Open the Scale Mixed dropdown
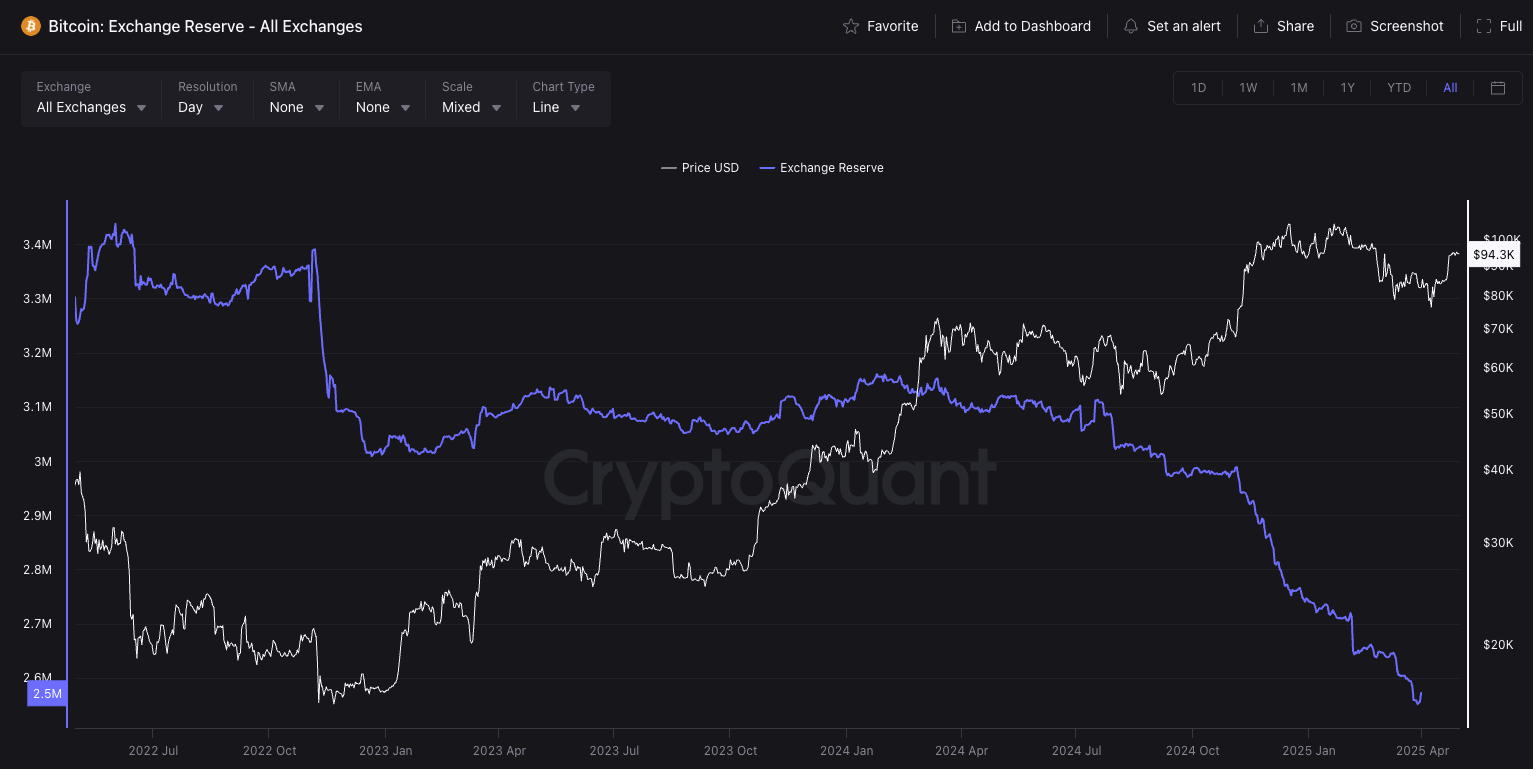The height and width of the screenshot is (769, 1533). click(472, 107)
